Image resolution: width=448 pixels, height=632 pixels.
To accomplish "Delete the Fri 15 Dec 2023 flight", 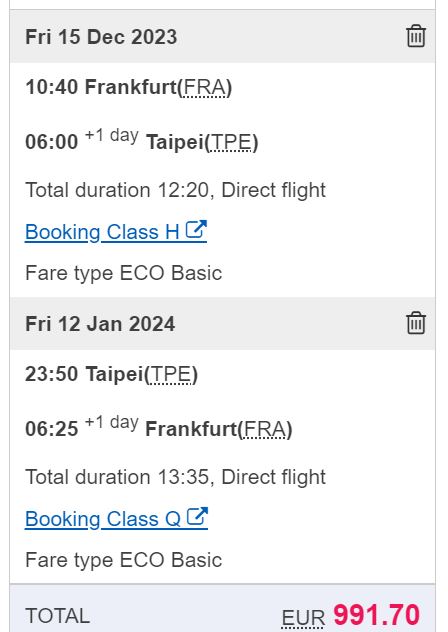I will click(x=416, y=36).
